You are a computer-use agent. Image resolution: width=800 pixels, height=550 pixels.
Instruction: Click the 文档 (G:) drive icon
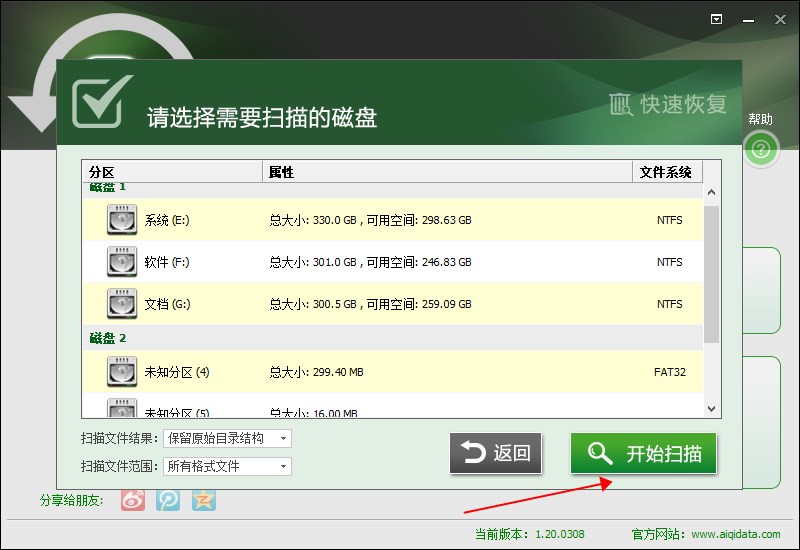122,304
